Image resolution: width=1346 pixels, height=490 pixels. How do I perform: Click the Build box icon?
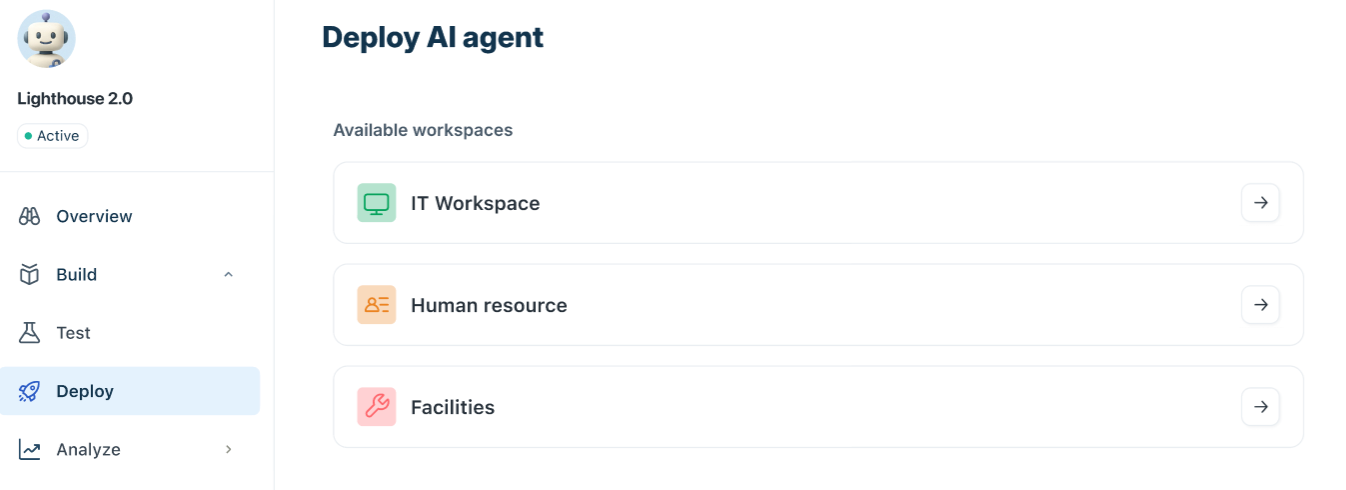coord(30,274)
